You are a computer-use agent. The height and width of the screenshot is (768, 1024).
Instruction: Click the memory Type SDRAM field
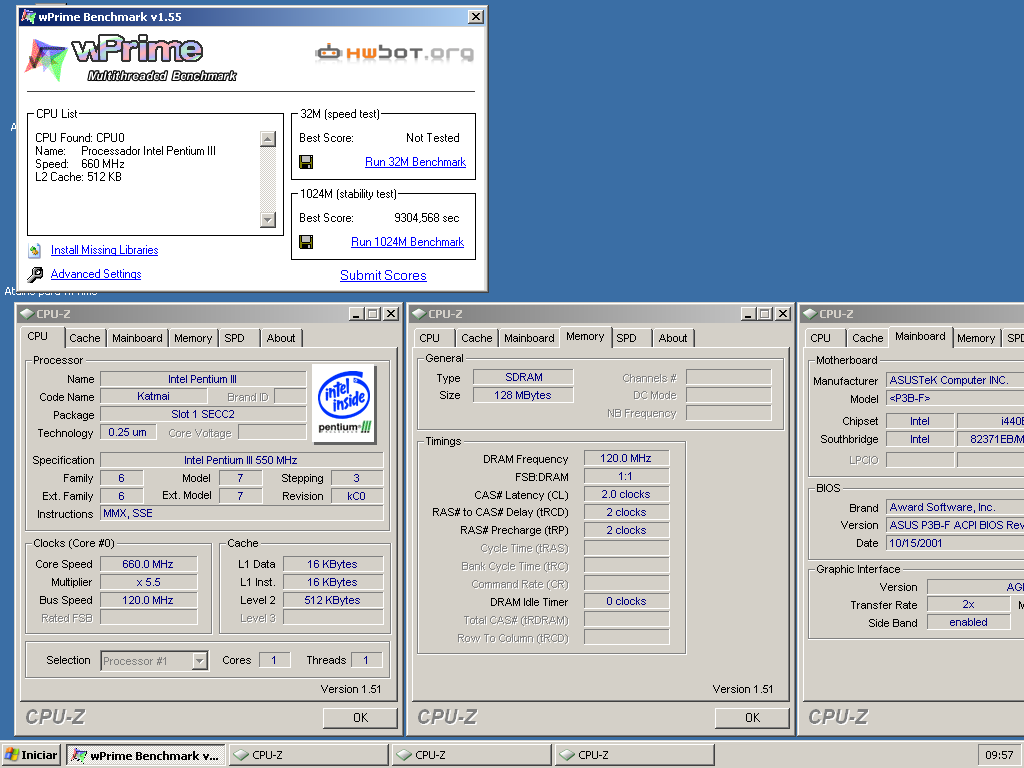pos(523,377)
